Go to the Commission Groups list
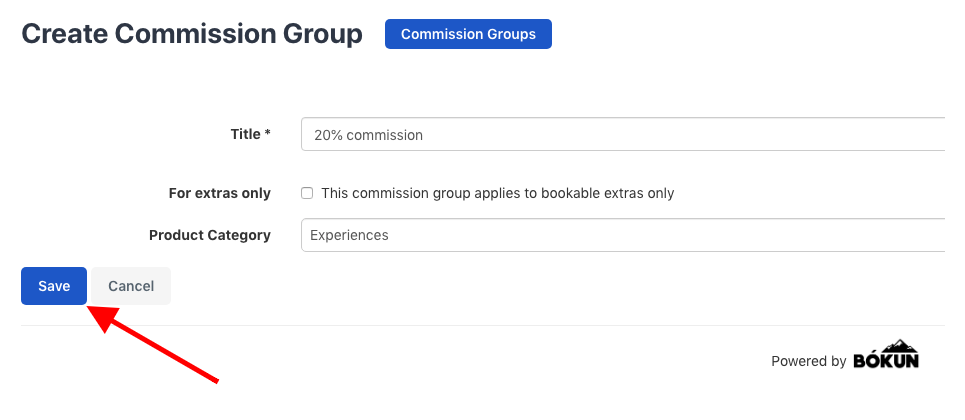This screenshot has width=965, height=420. (x=468, y=34)
